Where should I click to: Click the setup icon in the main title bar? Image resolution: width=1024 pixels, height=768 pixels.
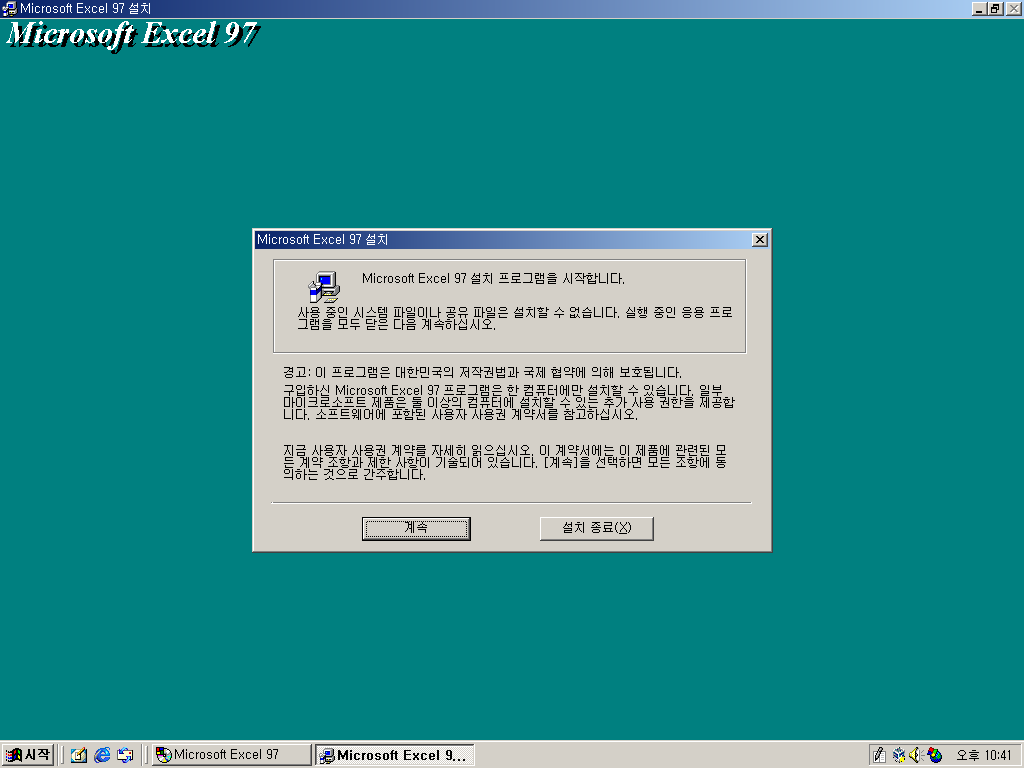[9, 8]
